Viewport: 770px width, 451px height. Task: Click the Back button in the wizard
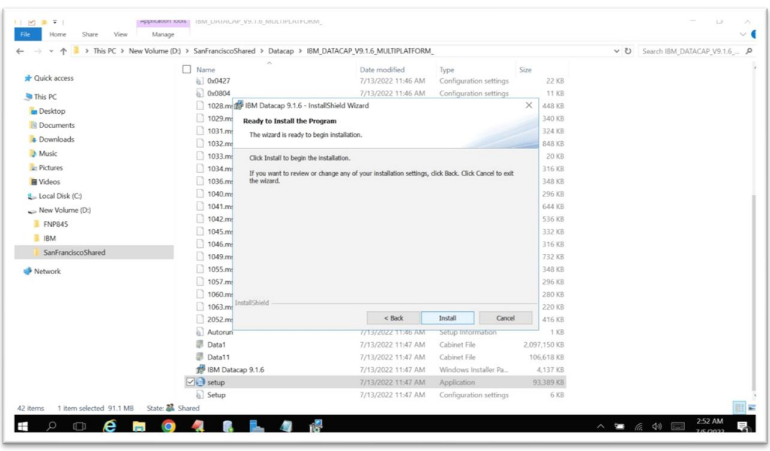pyautogui.click(x=393, y=318)
